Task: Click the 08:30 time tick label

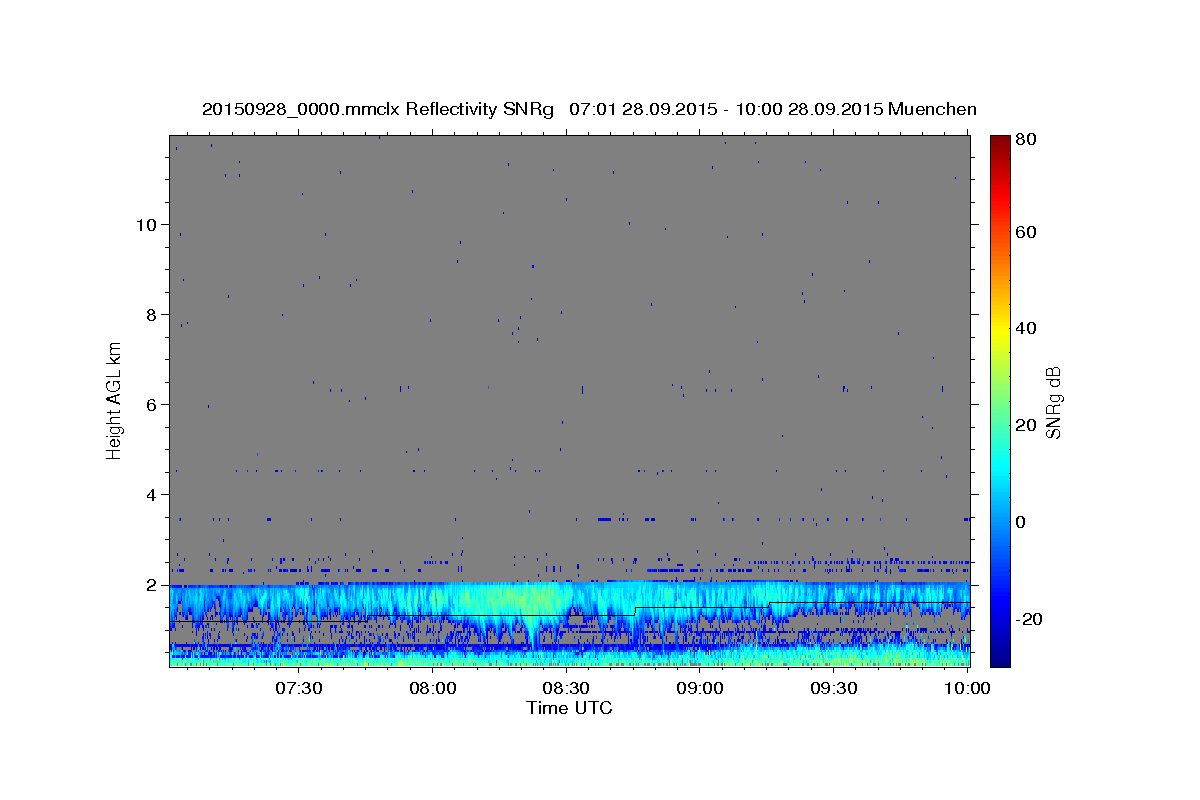Action: pyautogui.click(x=566, y=689)
